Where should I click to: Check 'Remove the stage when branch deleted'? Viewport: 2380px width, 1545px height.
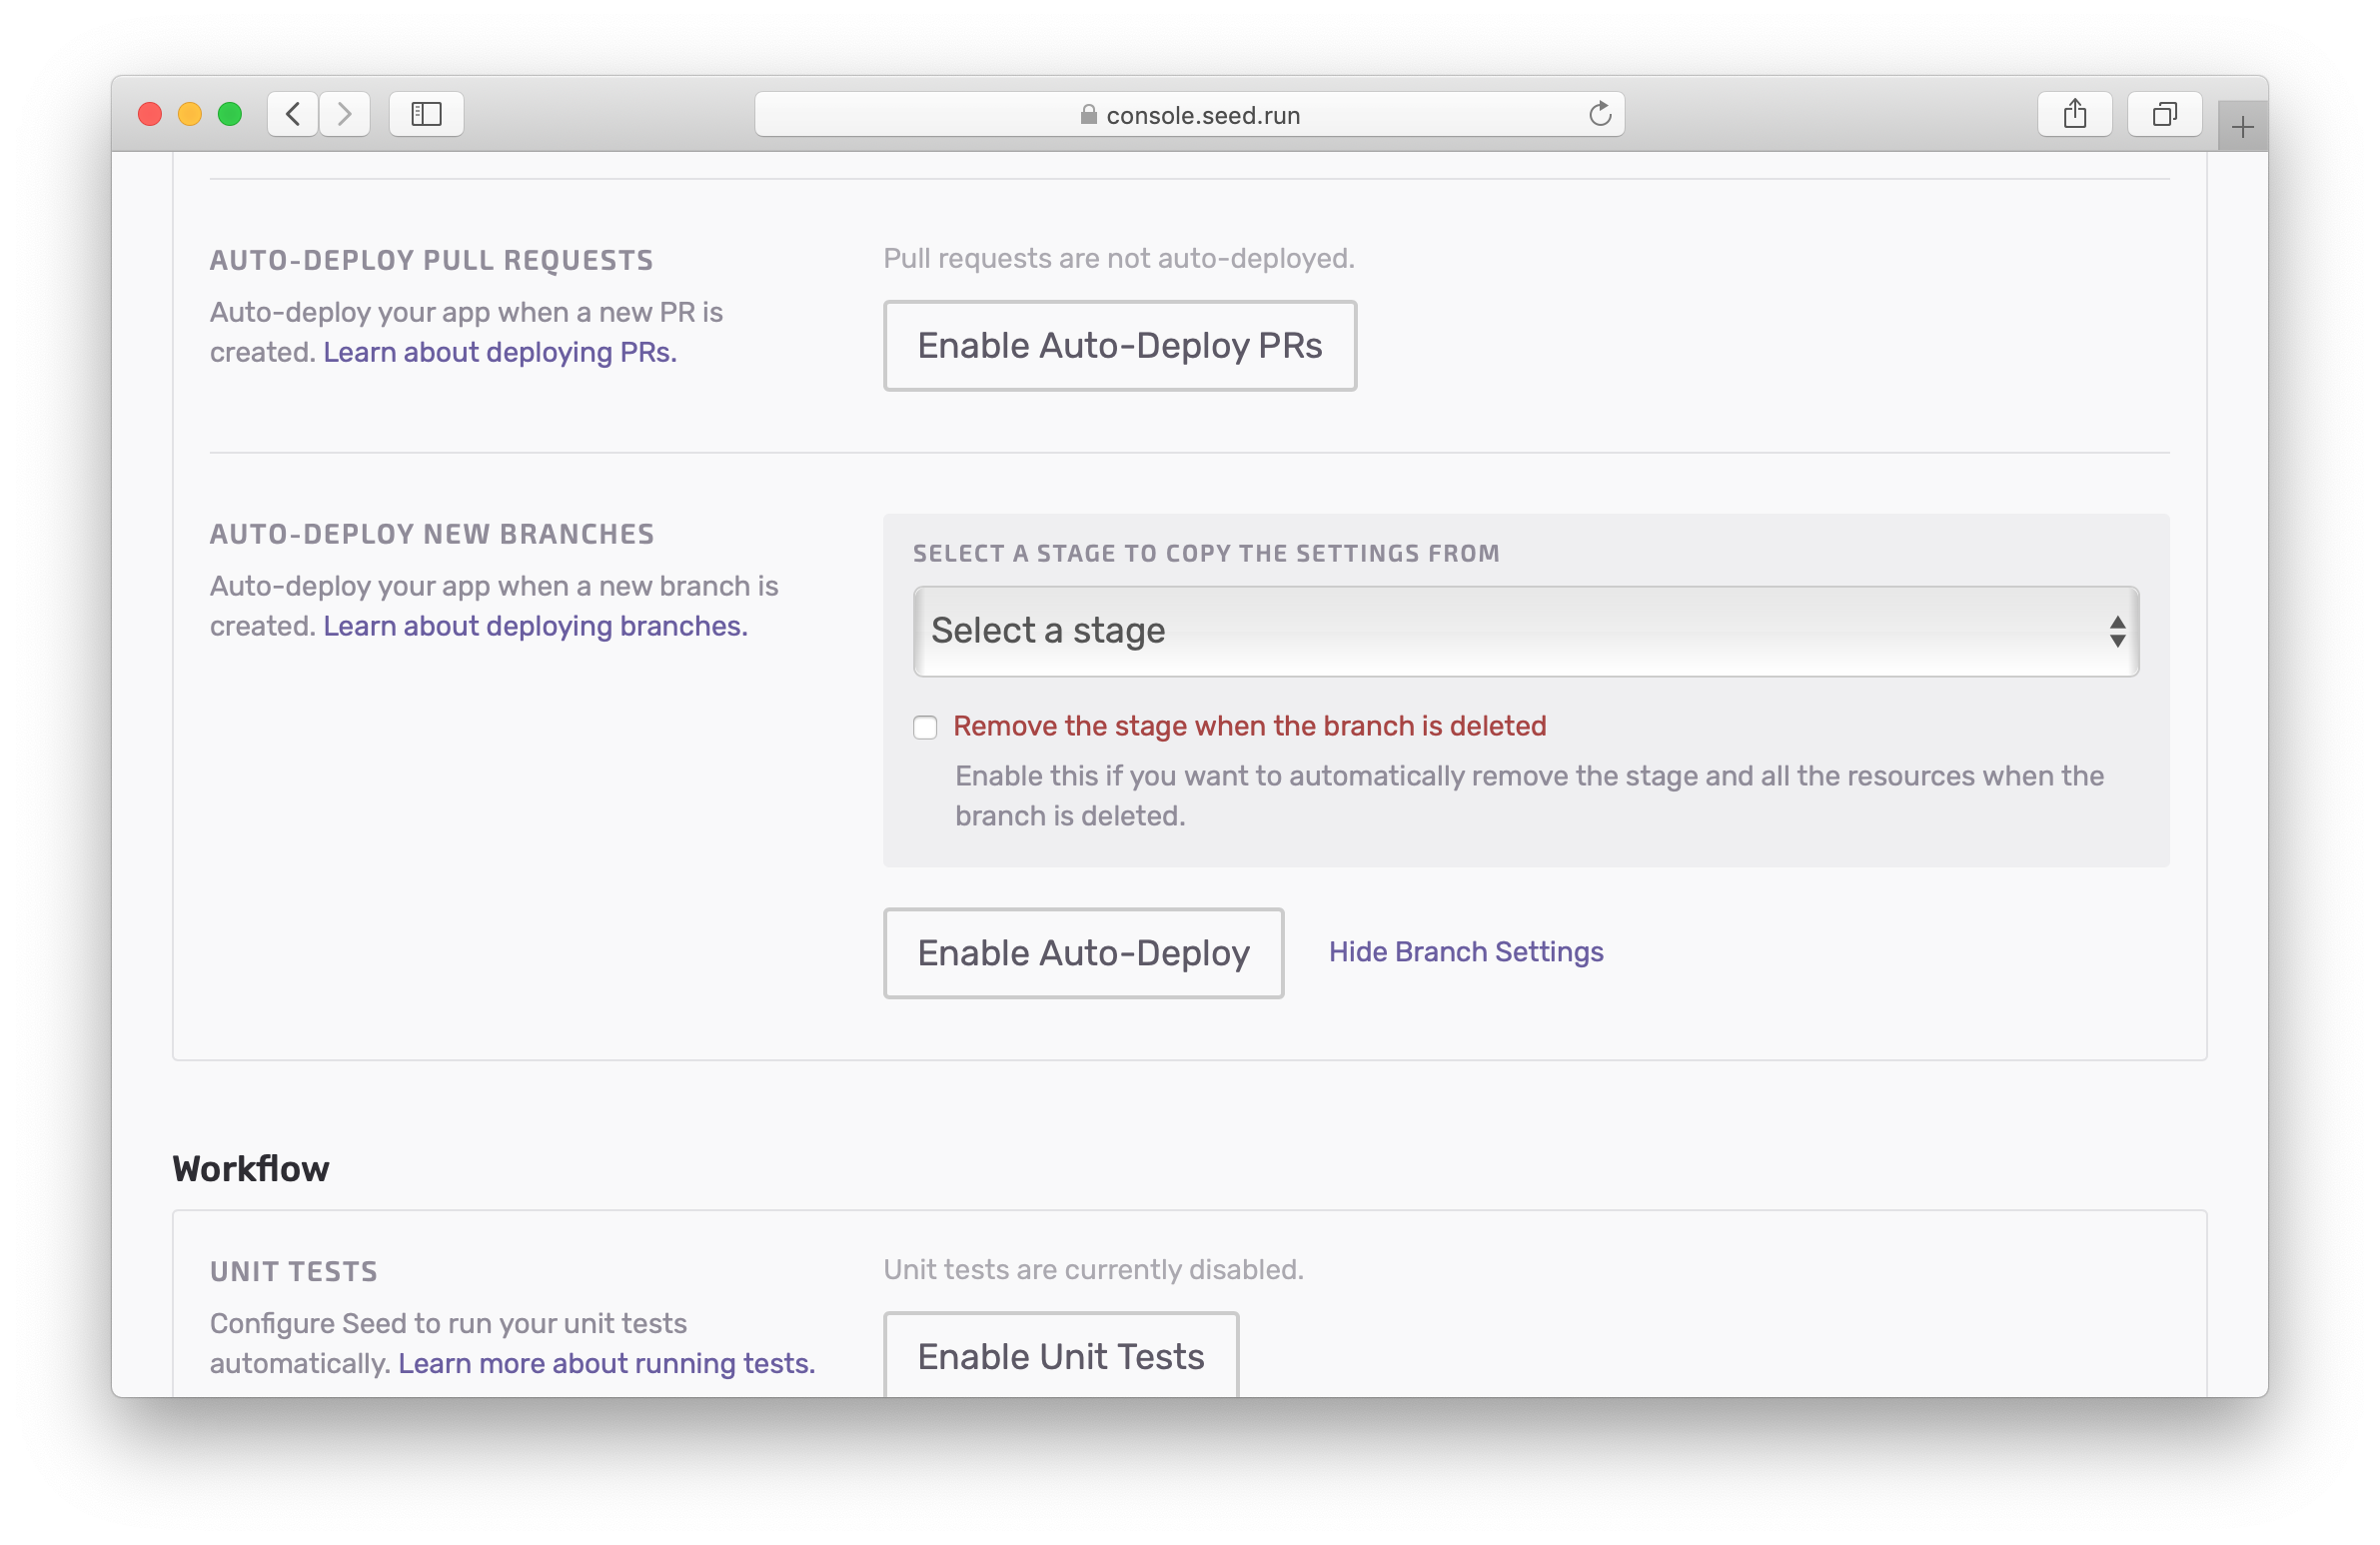pos(925,727)
